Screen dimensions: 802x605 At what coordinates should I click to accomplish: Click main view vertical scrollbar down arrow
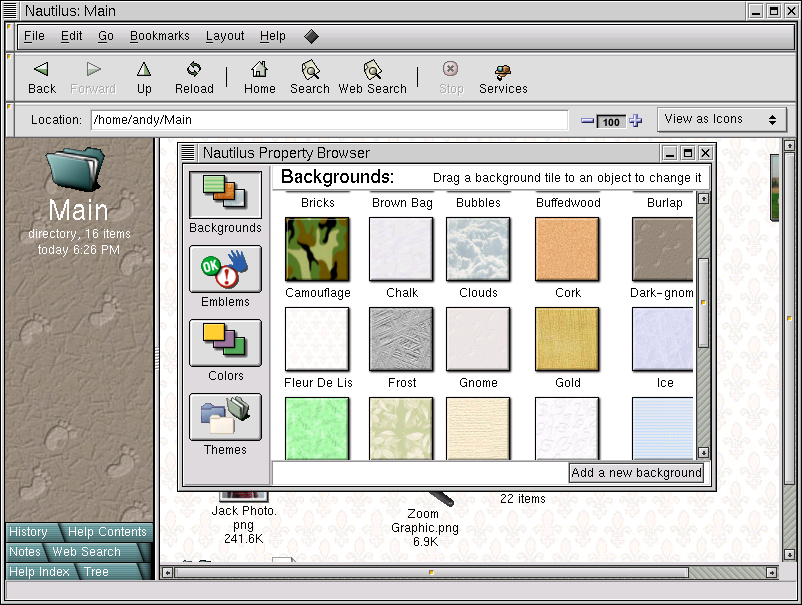click(789, 554)
